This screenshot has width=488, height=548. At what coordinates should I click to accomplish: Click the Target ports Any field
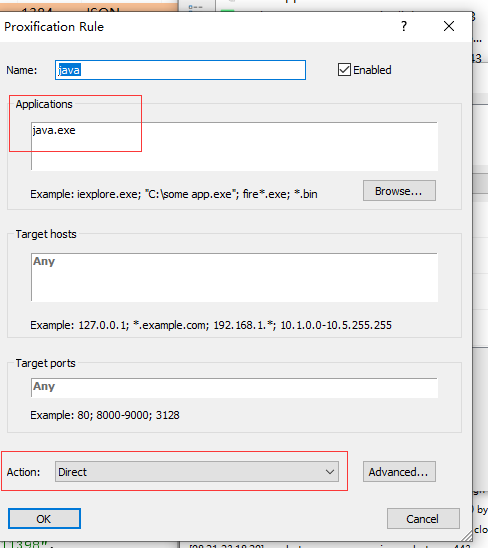coord(234,388)
